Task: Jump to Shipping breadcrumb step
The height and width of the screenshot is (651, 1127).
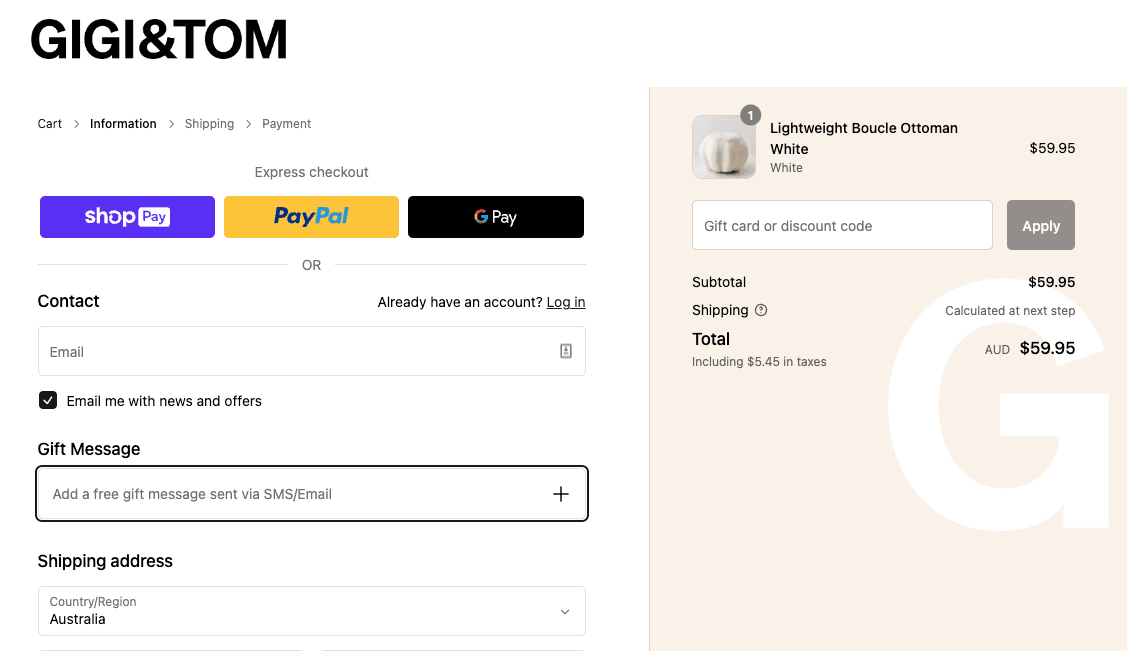Action: 209,124
